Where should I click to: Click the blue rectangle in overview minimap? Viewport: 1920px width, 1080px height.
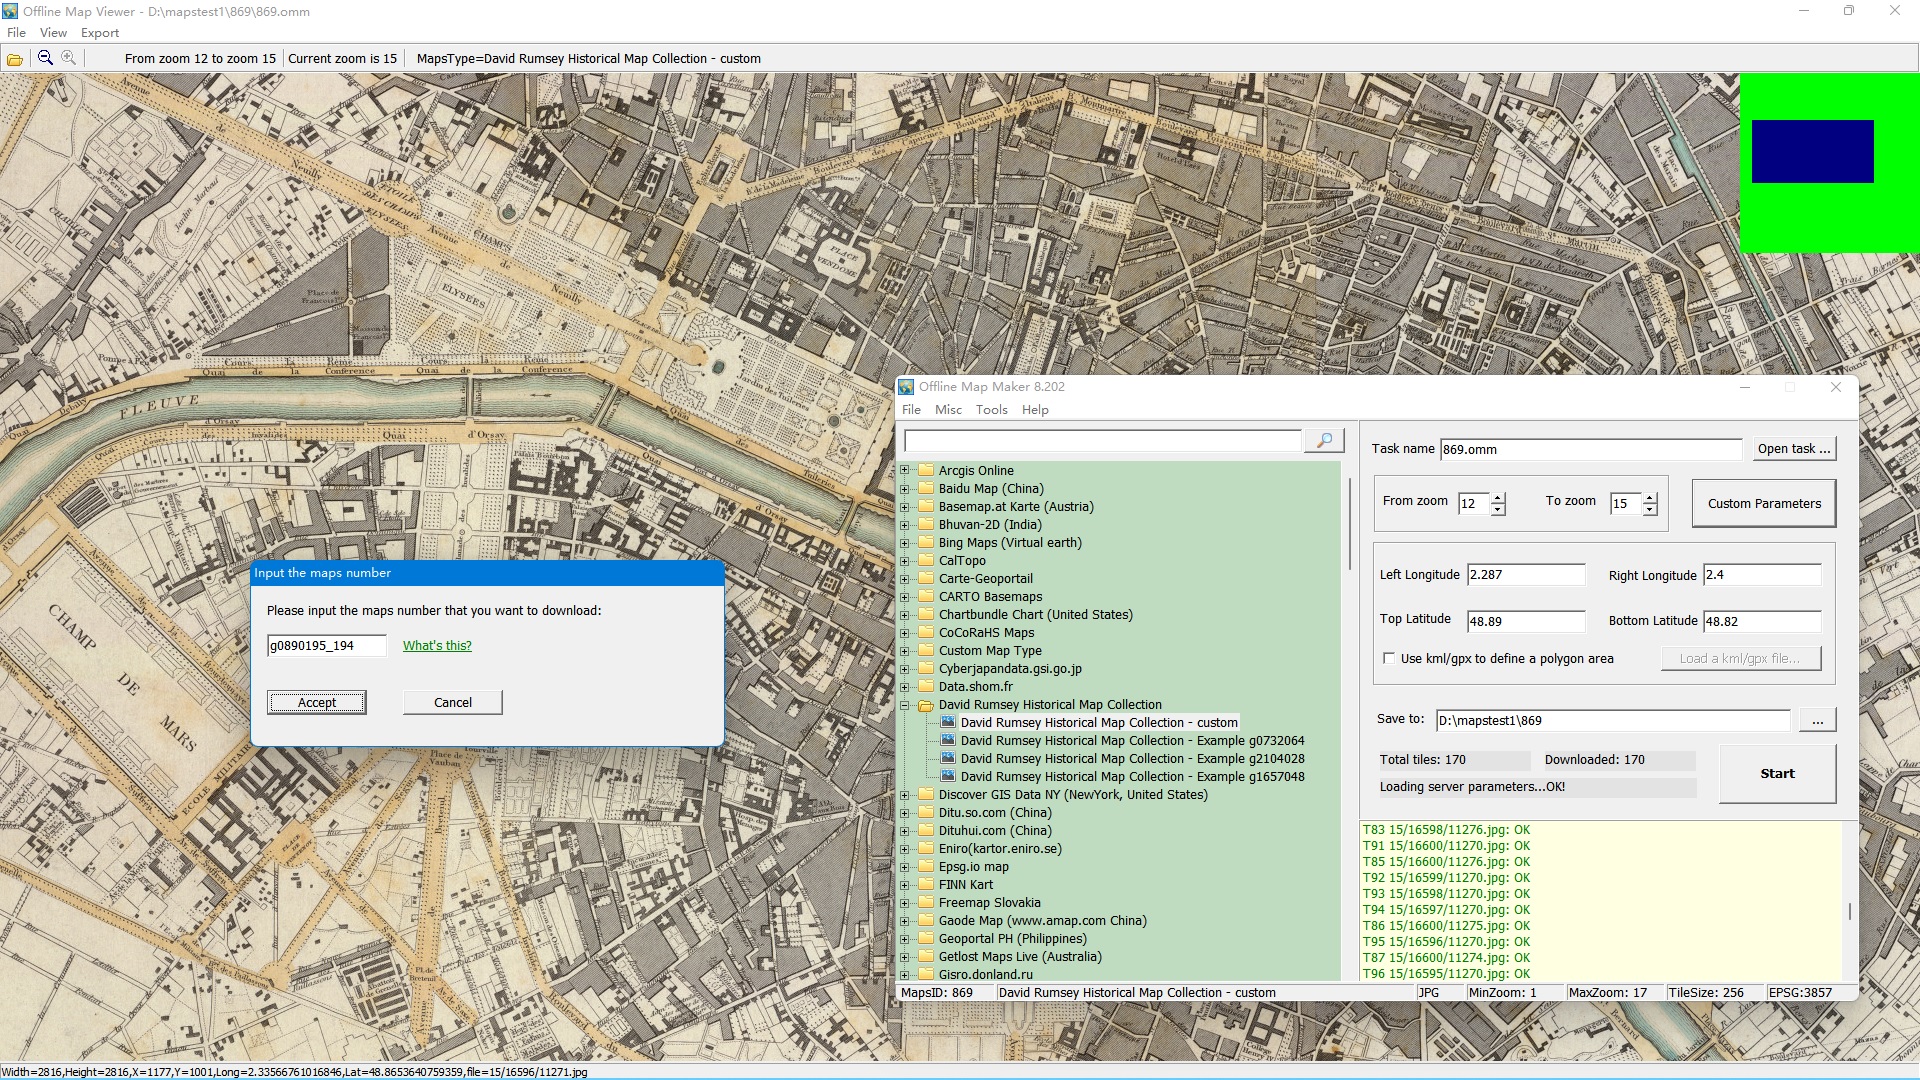(x=1812, y=151)
